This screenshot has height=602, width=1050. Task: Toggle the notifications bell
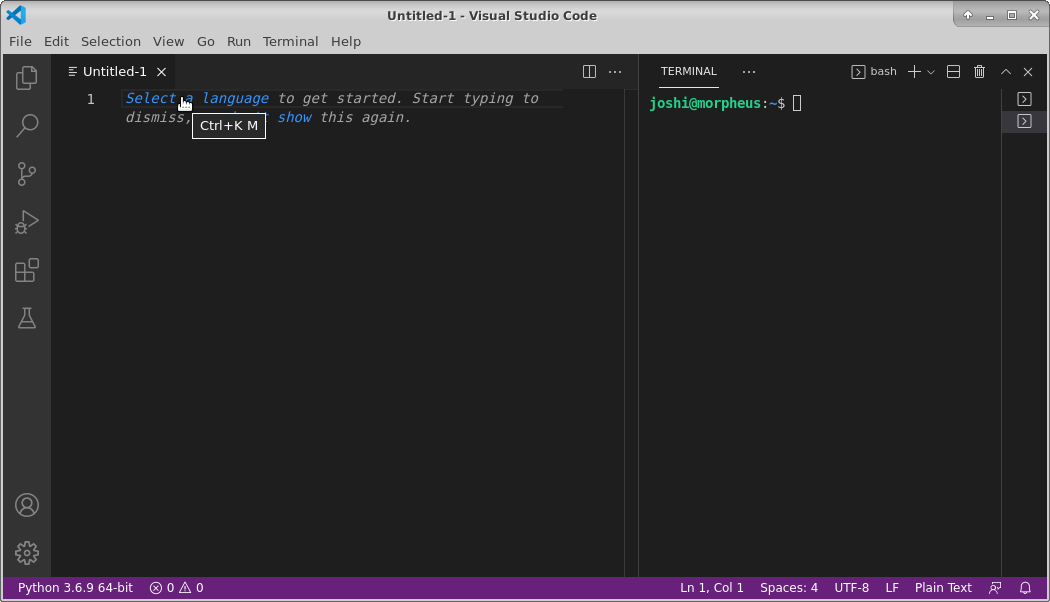point(1024,588)
